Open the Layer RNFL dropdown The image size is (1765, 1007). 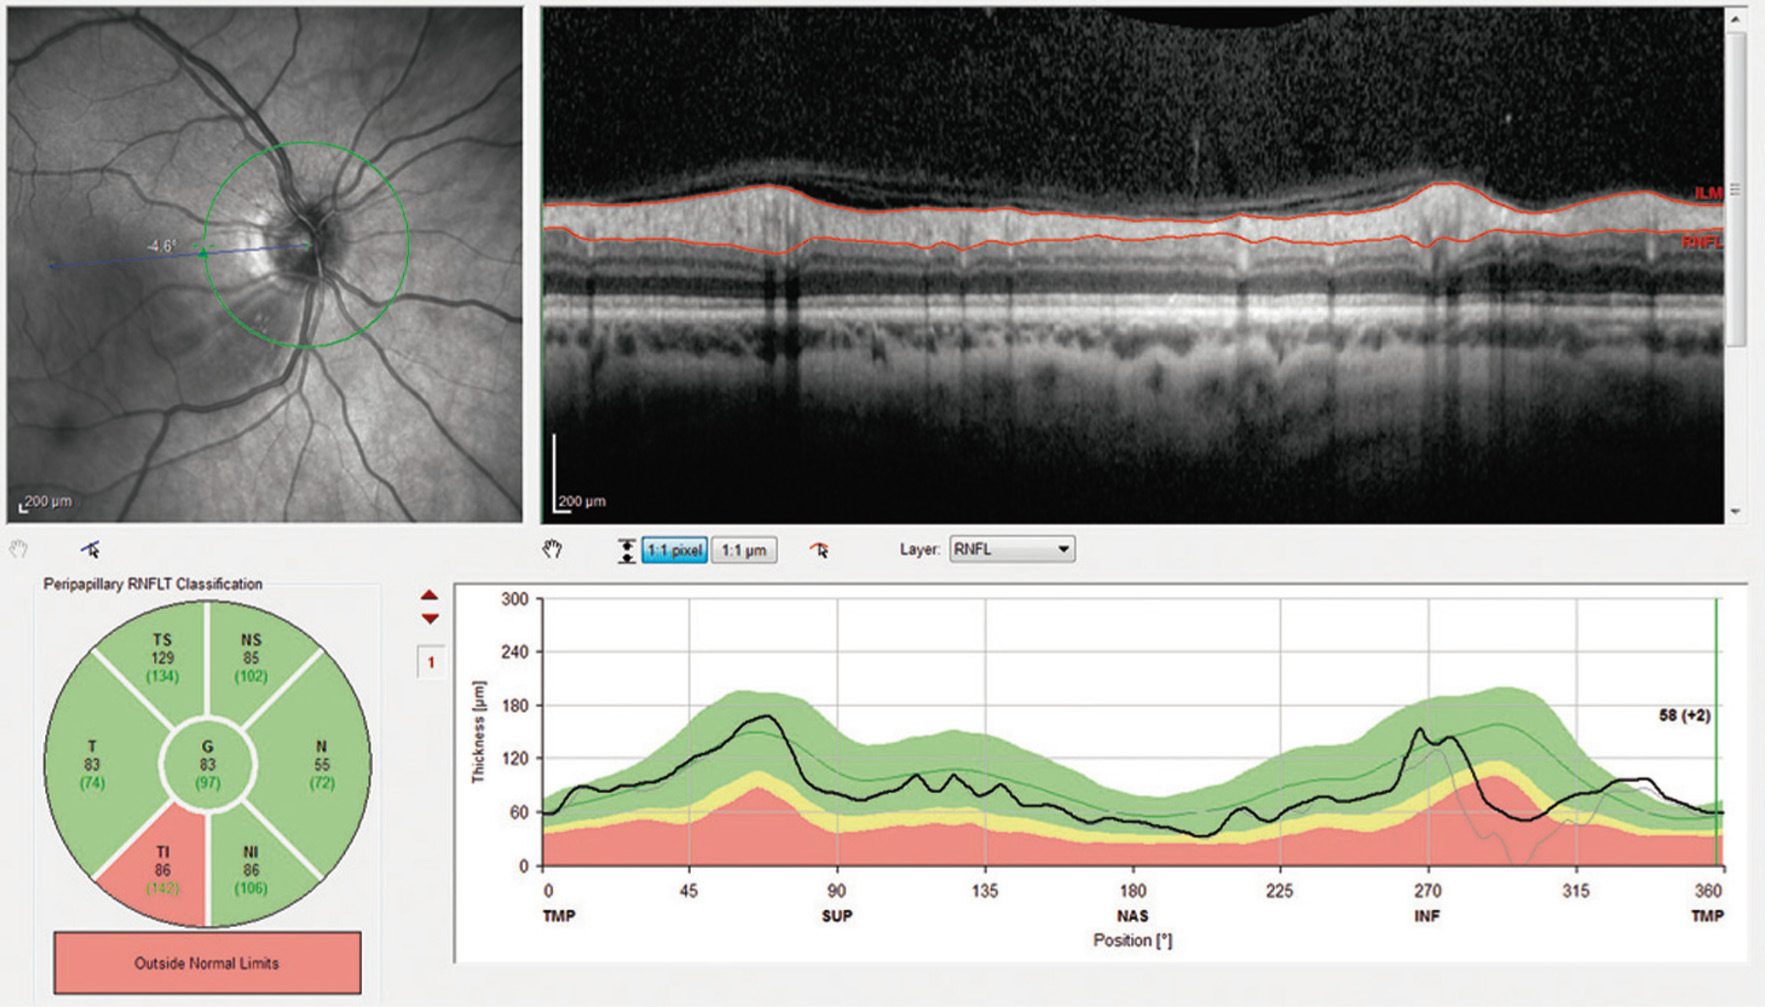tap(1011, 549)
